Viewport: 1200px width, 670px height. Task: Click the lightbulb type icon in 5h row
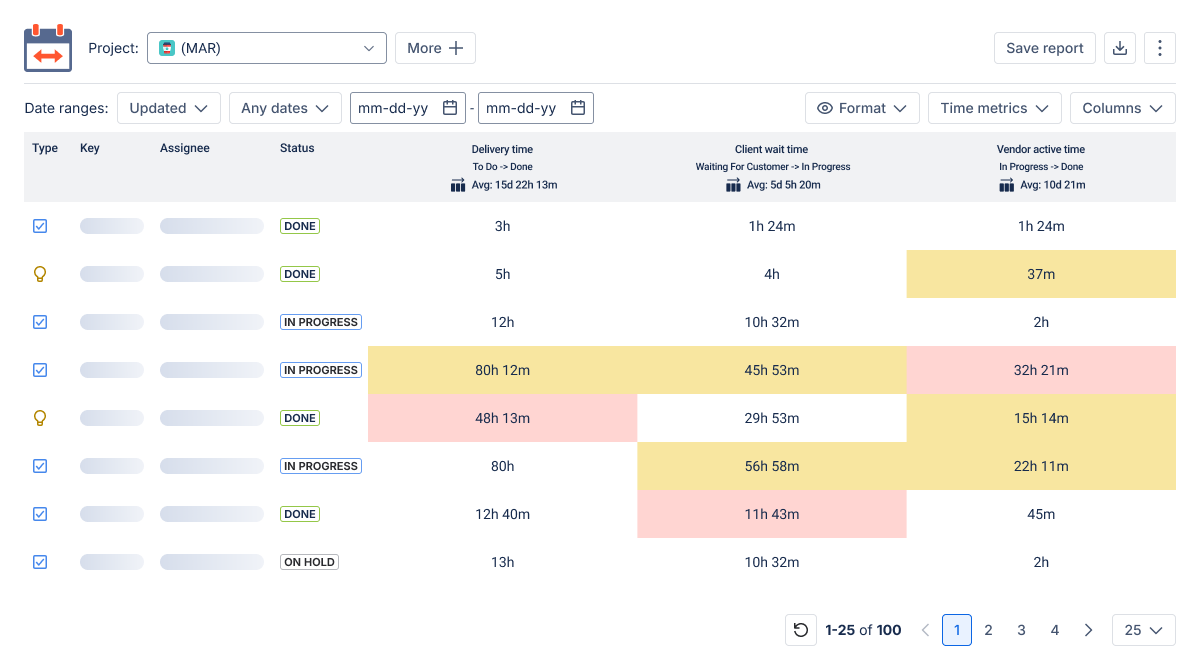(x=40, y=274)
